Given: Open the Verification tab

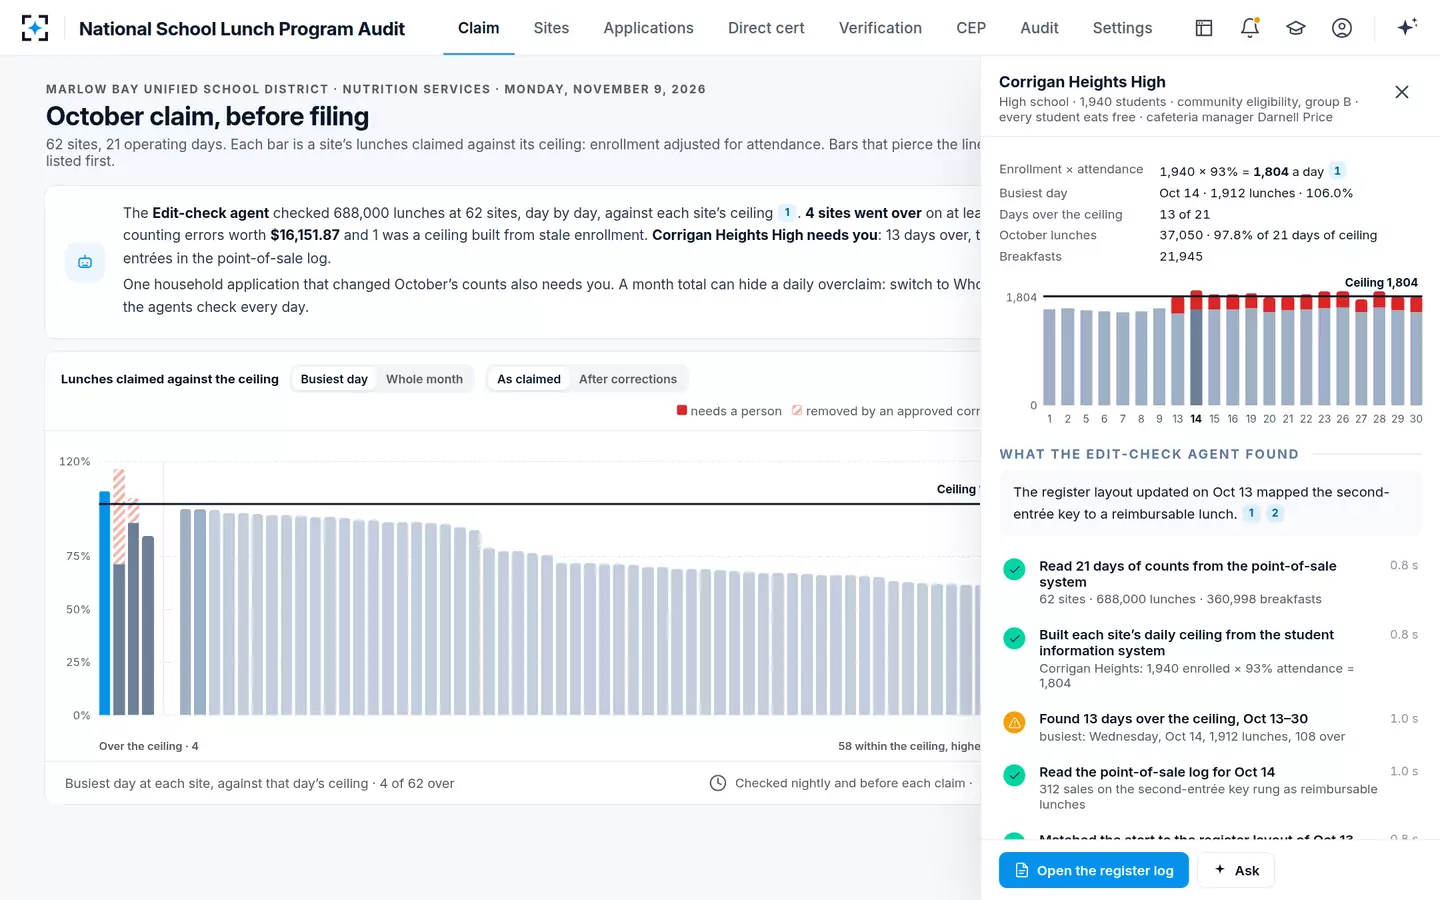Looking at the screenshot, I should pos(880,28).
